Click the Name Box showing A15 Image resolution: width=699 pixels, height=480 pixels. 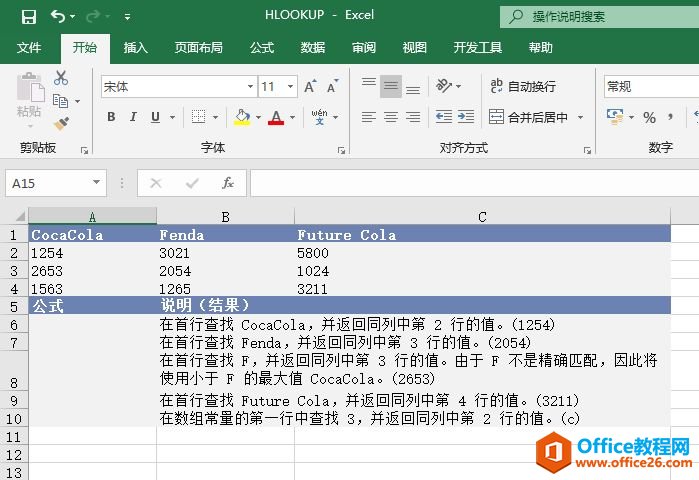click(x=48, y=183)
